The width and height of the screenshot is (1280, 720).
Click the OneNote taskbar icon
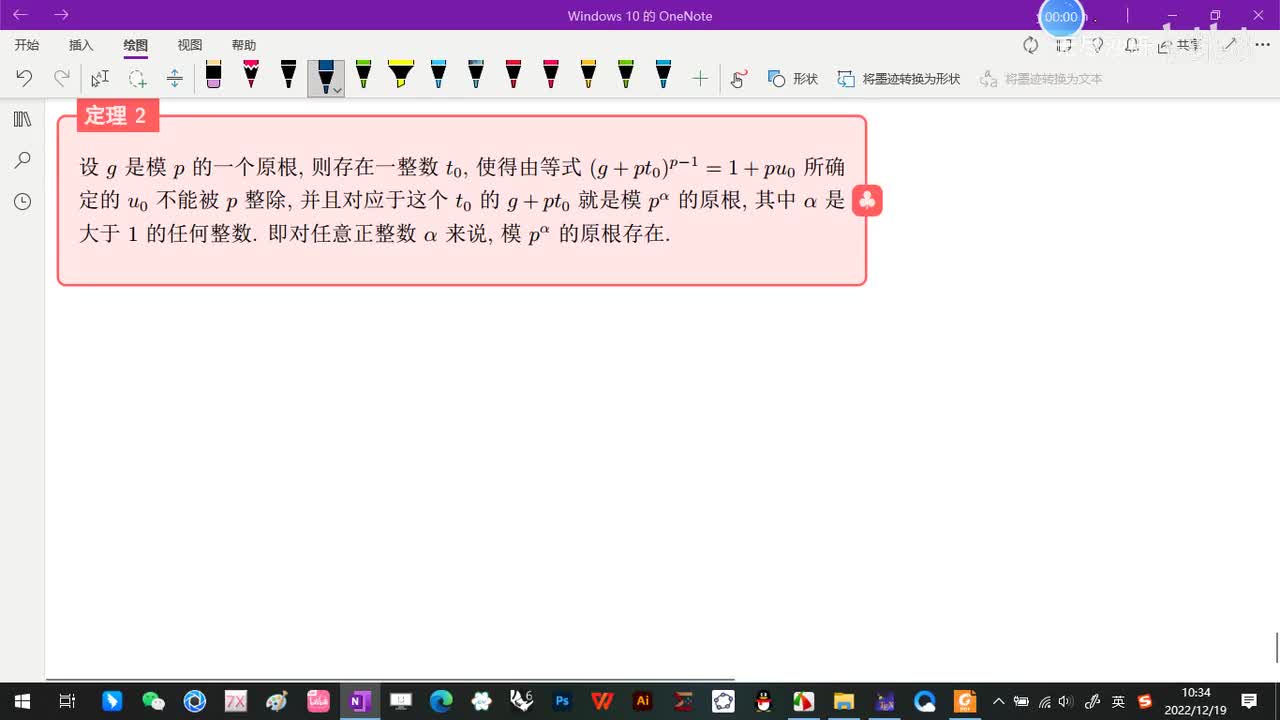(x=358, y=701)
